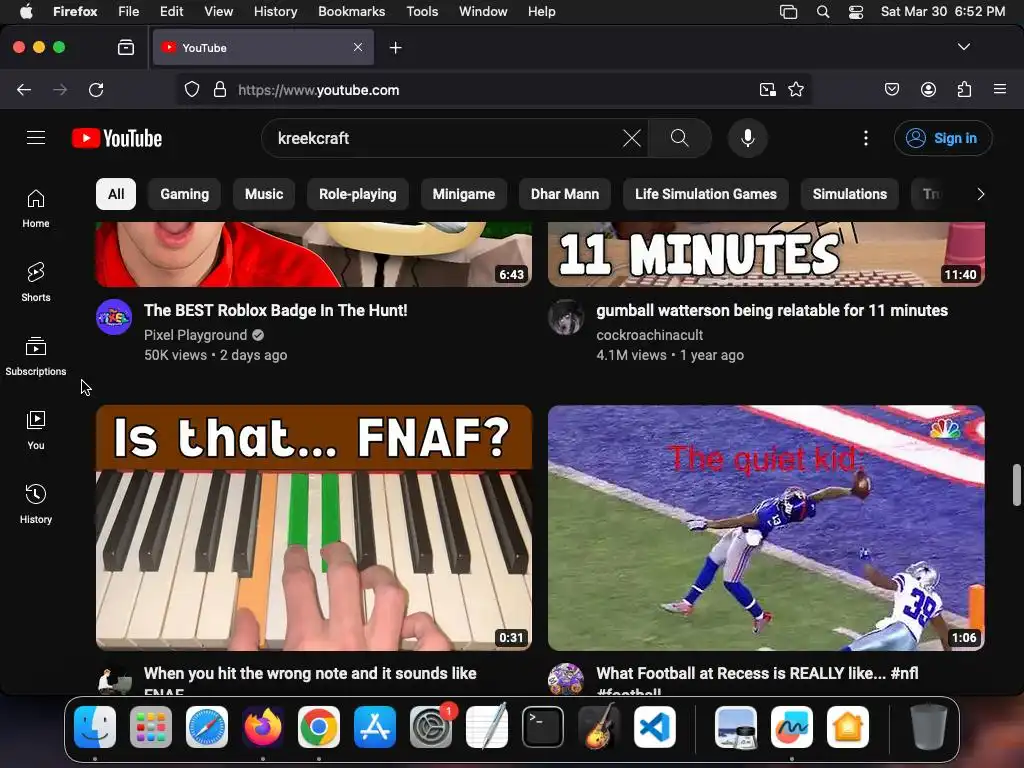Open The BEST Roblox Badge video thumbnail

pos(314,254)
